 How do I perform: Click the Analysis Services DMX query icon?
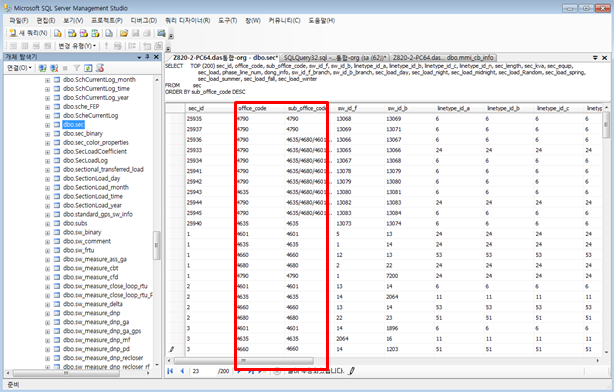(83, 33)
